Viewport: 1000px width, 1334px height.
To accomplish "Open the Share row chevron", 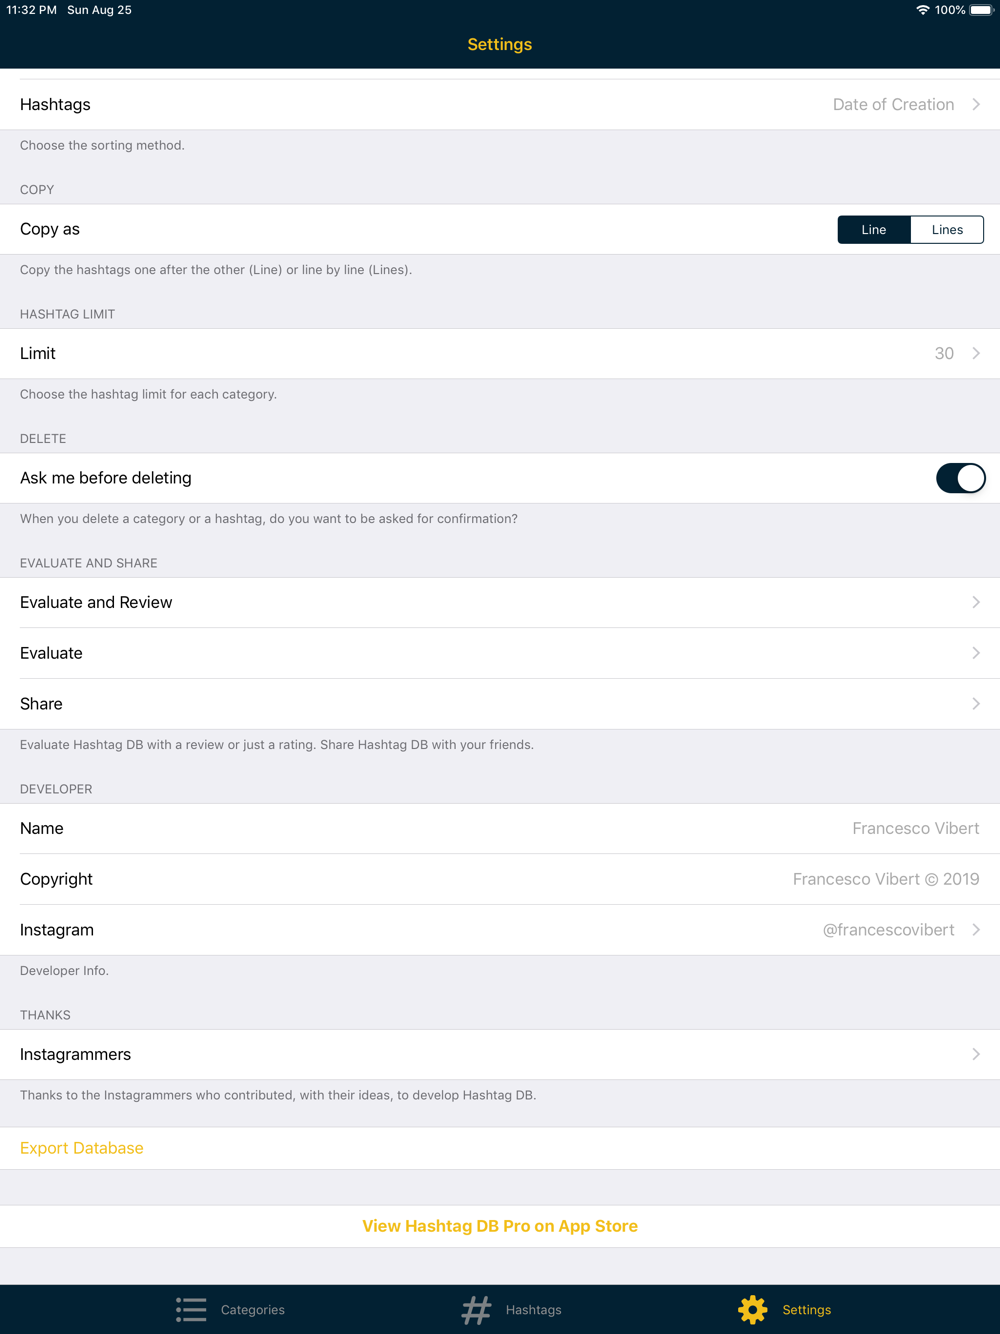I will [976, 704].
